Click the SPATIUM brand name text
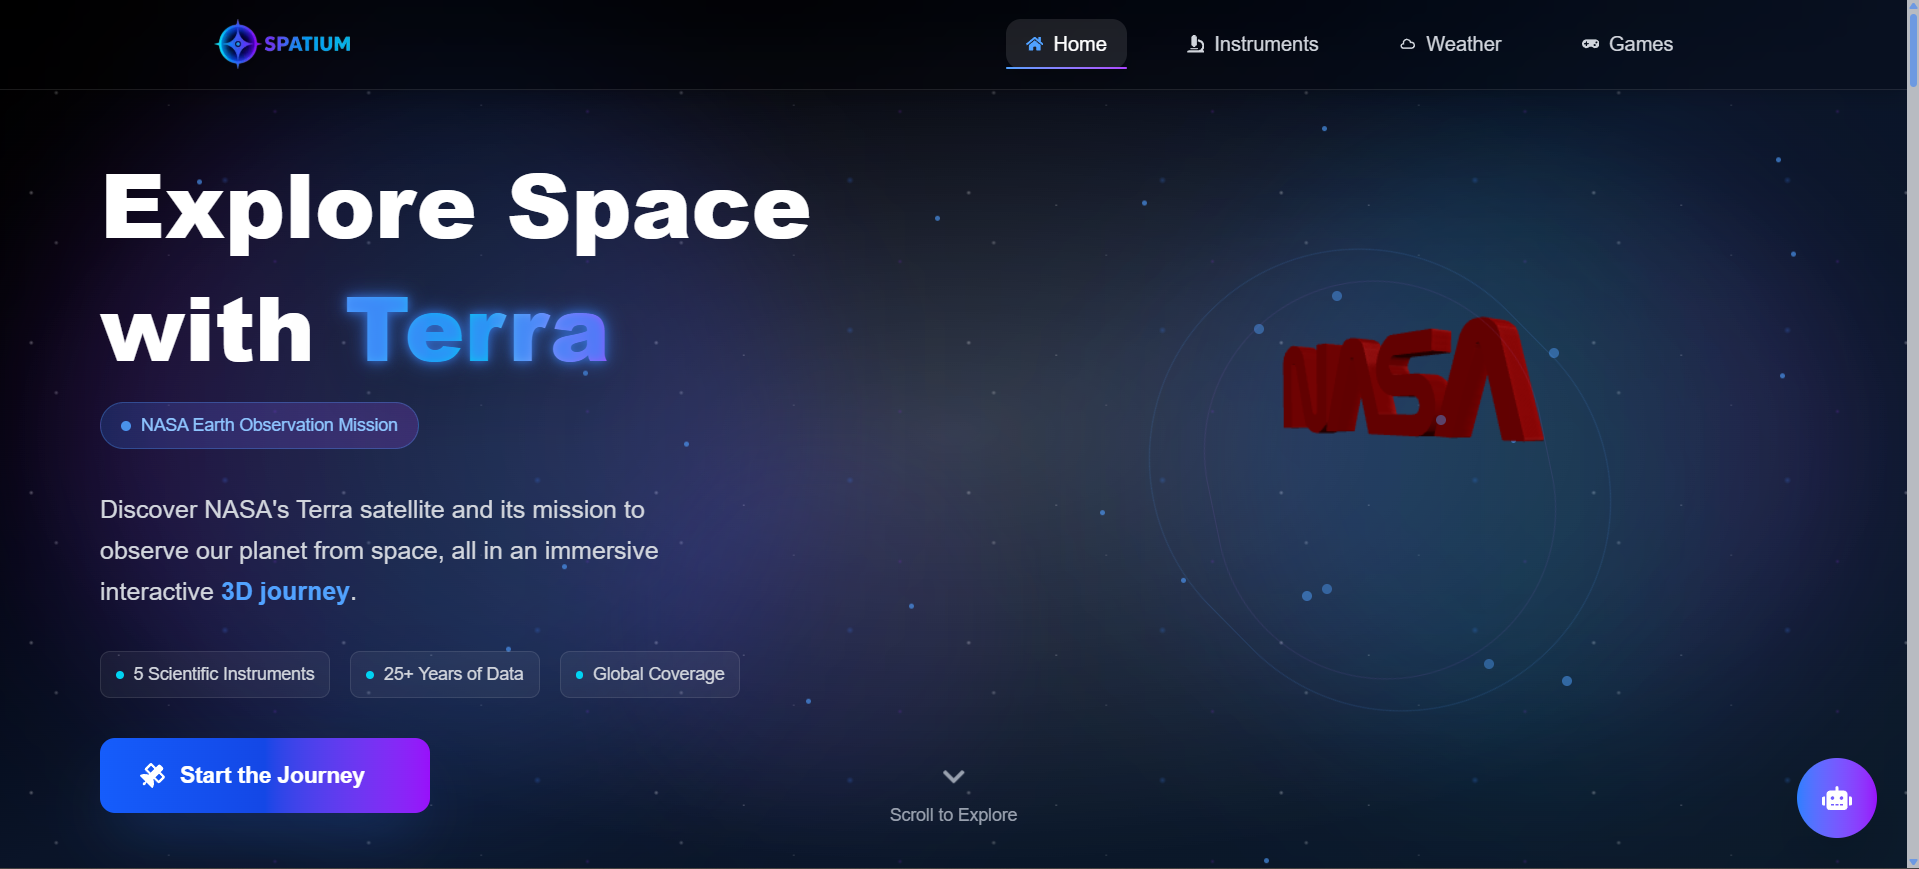Viewport: 1919px width, 869px height. (x=307, y=44)
